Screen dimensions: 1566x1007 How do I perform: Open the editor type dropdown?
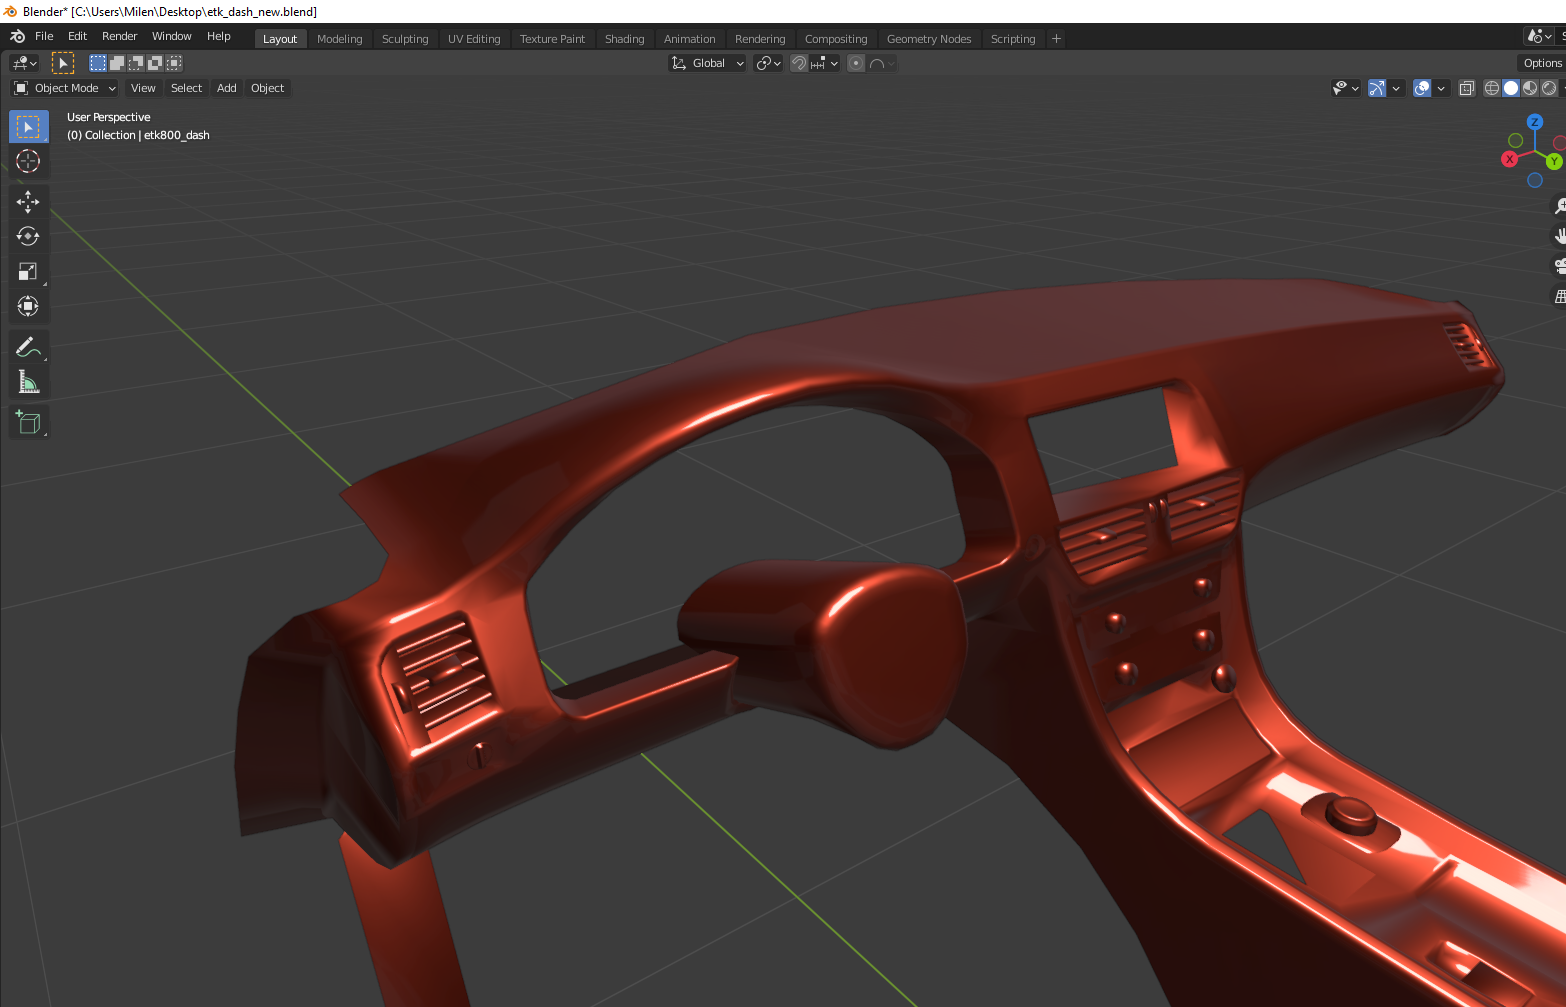(24, 63)
